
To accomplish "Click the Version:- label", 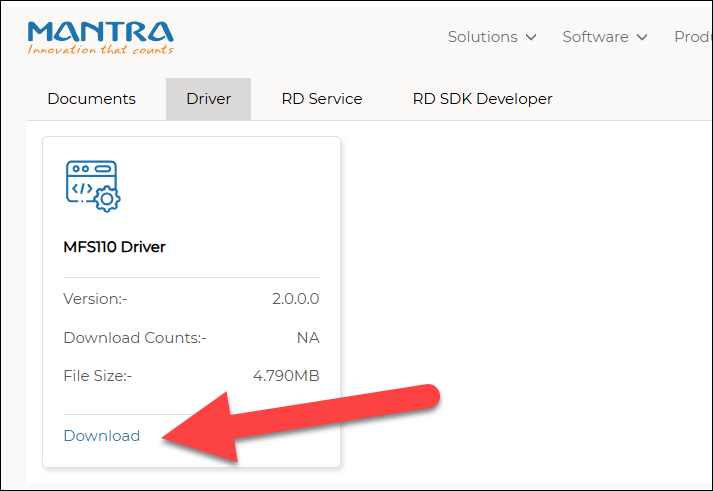I will point(95,299).
